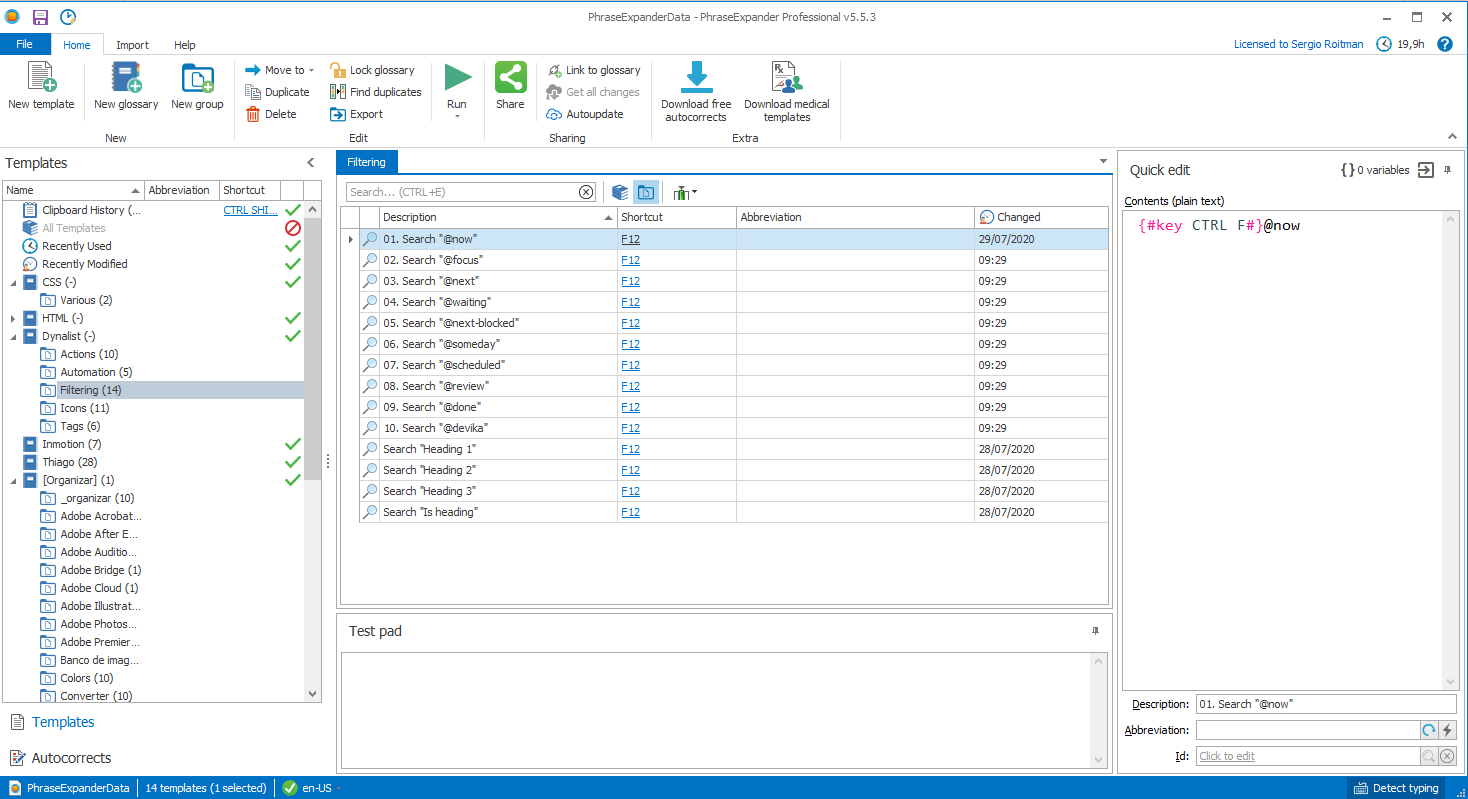Create a New glossary
The image size is (1468, 799).
click(x=126, y=79)
